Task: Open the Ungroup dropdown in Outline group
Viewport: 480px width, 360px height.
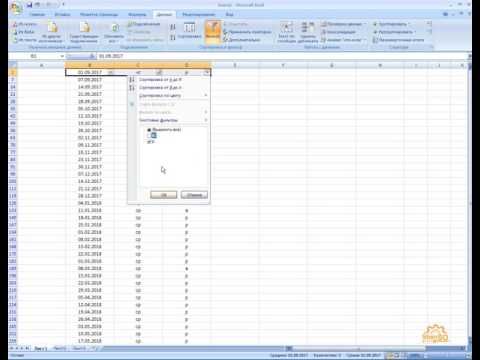Action: pyautogui.click(x=415, y=32)
